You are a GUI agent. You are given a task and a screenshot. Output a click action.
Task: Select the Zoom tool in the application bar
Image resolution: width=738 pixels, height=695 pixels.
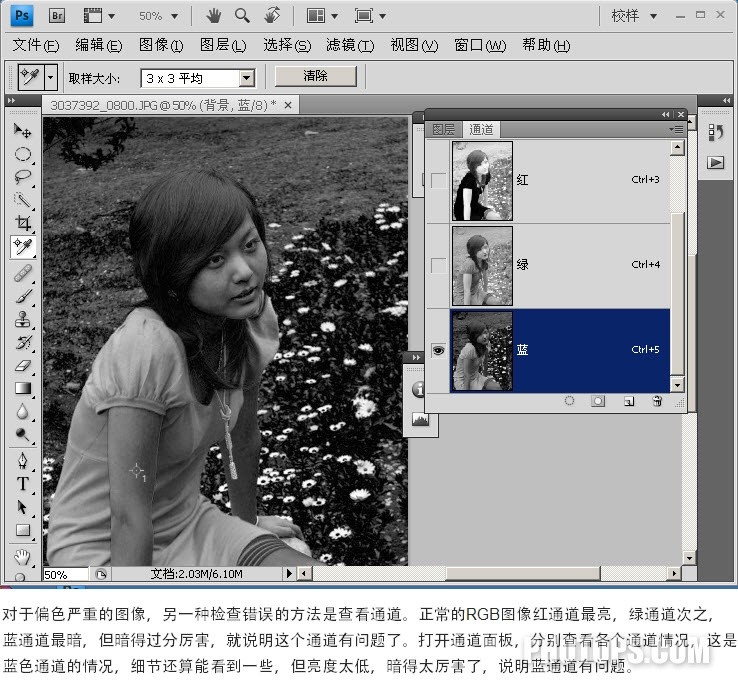pos(242,16)
